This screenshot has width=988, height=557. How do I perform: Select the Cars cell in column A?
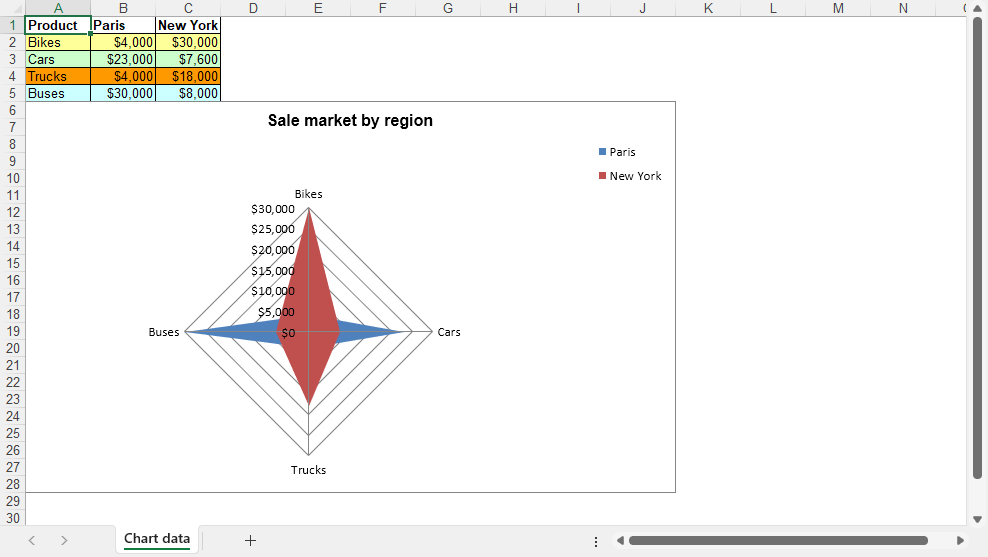58,59
